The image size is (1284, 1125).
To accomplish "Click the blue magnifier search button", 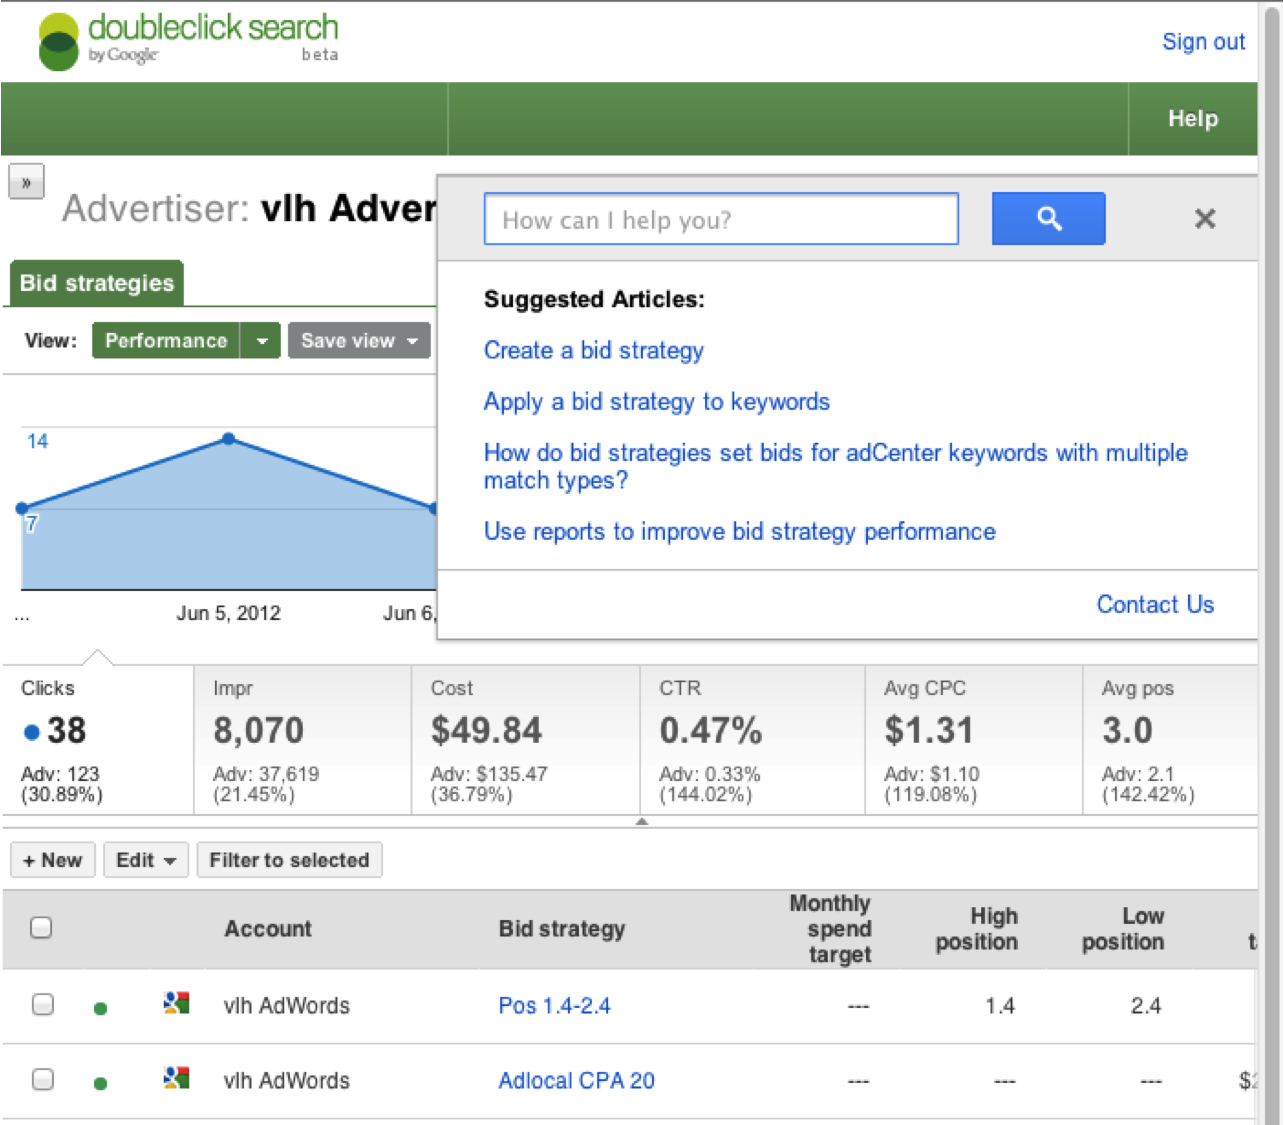I will (1048, 218).
